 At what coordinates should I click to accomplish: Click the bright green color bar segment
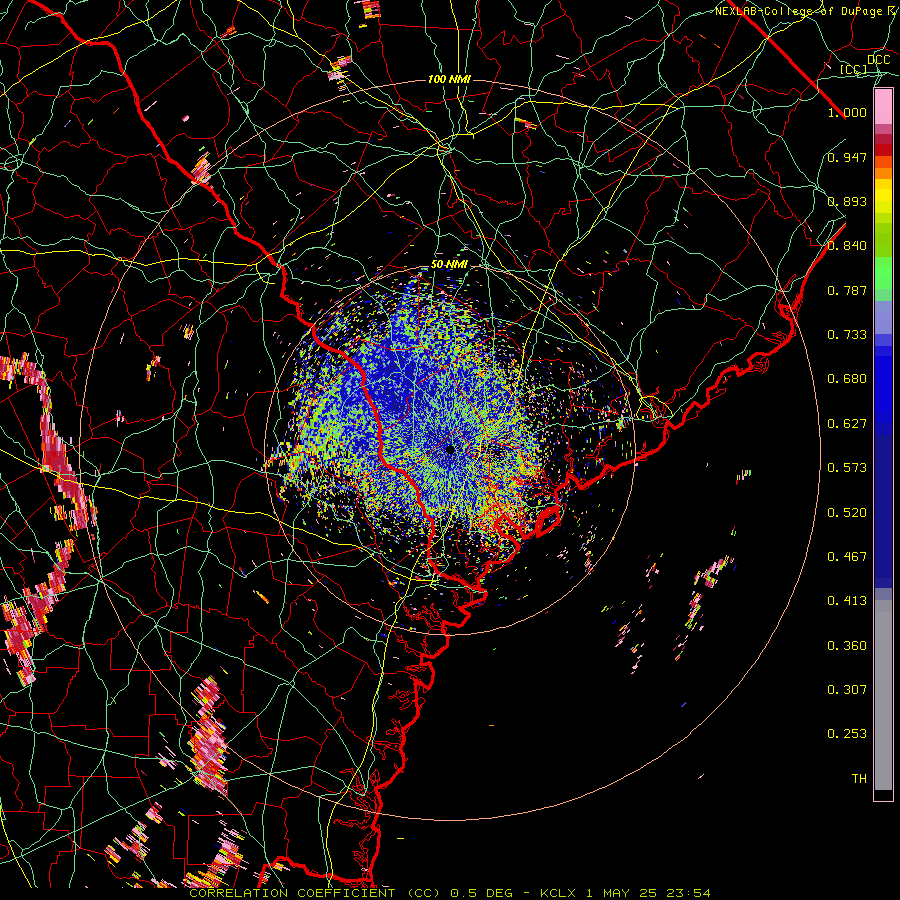coord(883,273)
